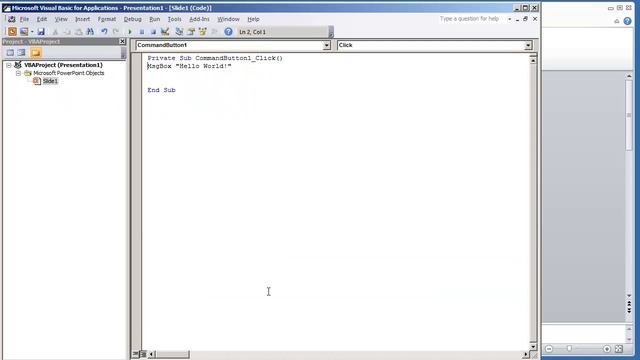Screen dimensions: 640x360
Task: Click the Cut scissors icon in the toolbar
Action: pyautogui.click(x=56, y=31)
